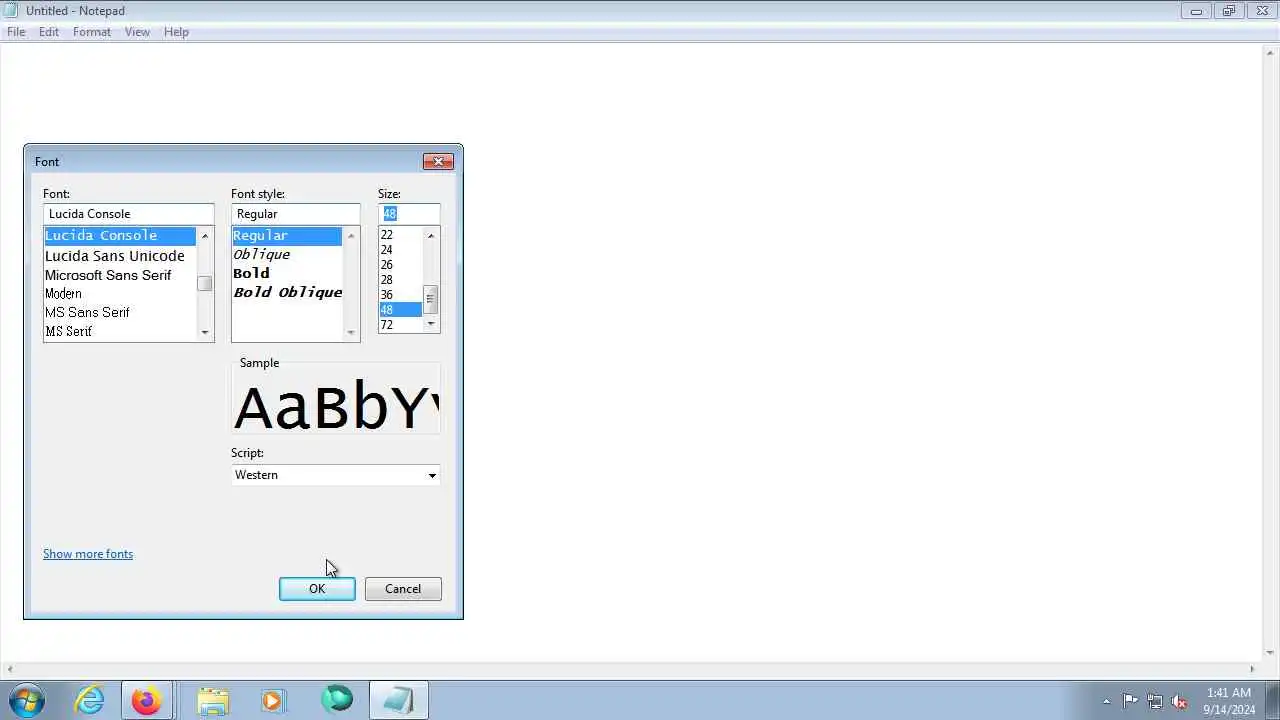Click the taskbar clock showing 1:41 AM
Screen dimensions: 1280x720
1229,701
